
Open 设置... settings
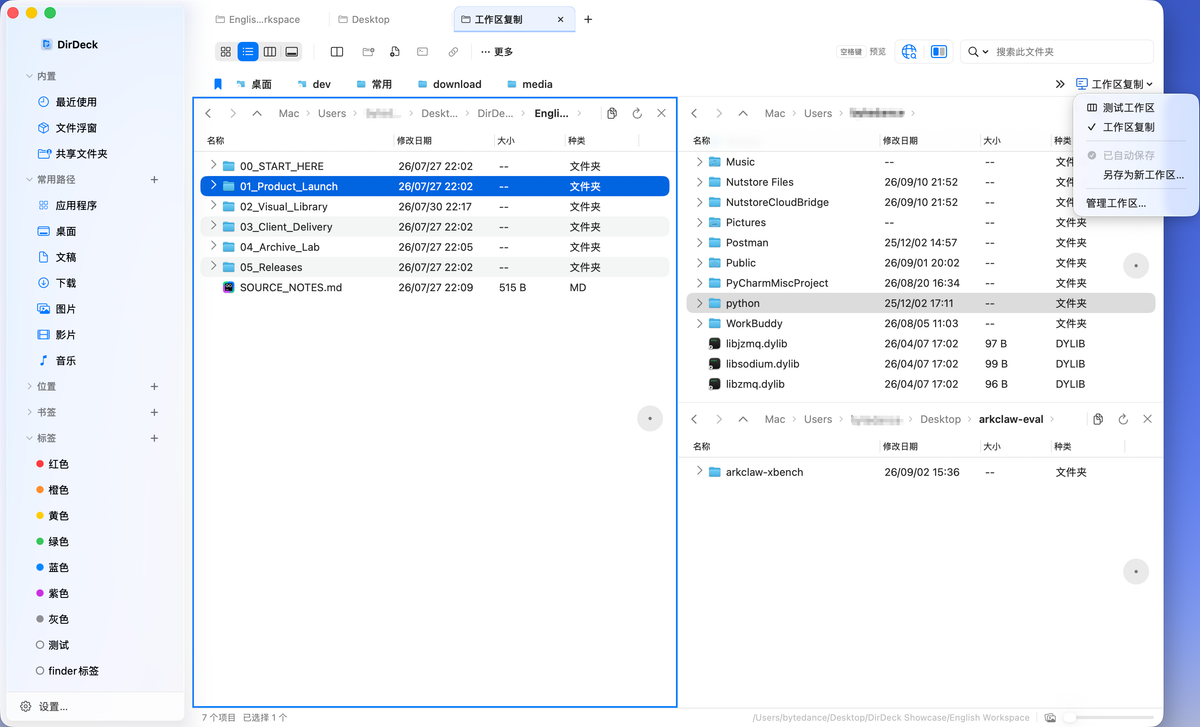[45, 706]
